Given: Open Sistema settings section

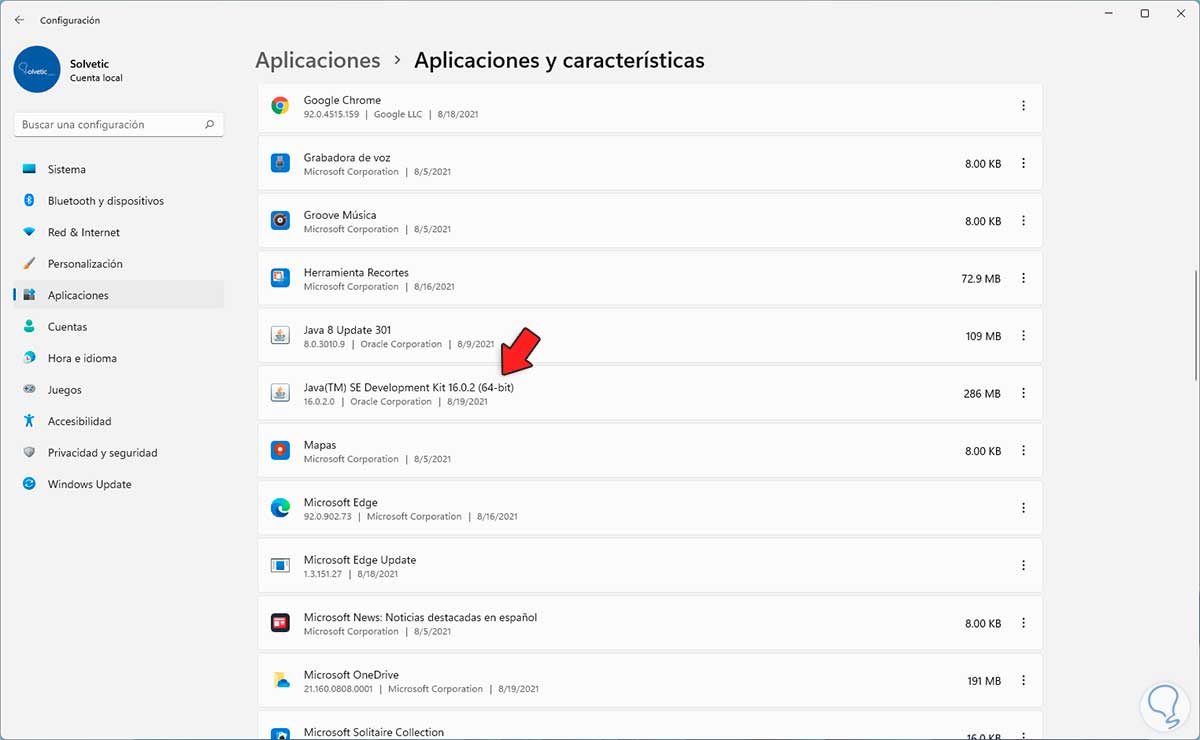Looking at the screenshot, I should tap(67, 170).
